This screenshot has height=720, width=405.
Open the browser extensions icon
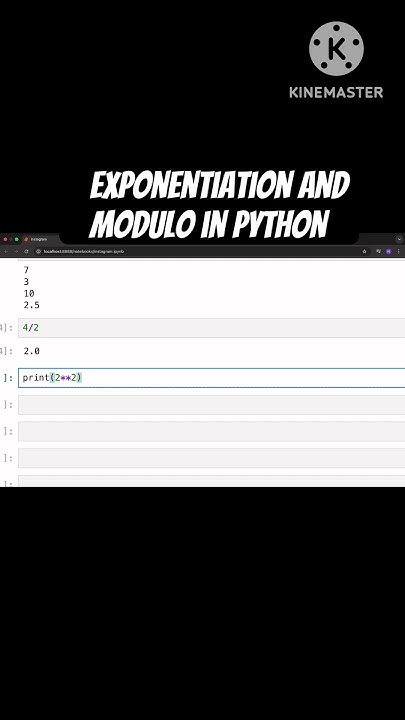[x=378, y=252]
